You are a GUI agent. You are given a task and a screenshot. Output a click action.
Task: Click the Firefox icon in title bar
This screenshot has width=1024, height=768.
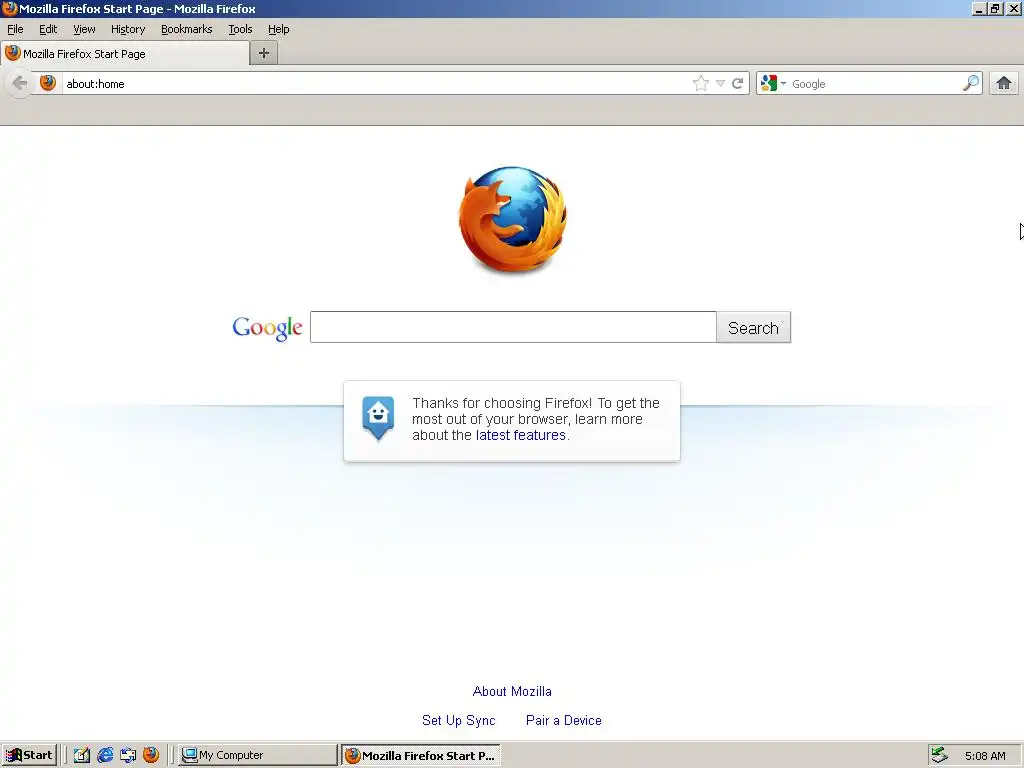click(x=10, y=8)
